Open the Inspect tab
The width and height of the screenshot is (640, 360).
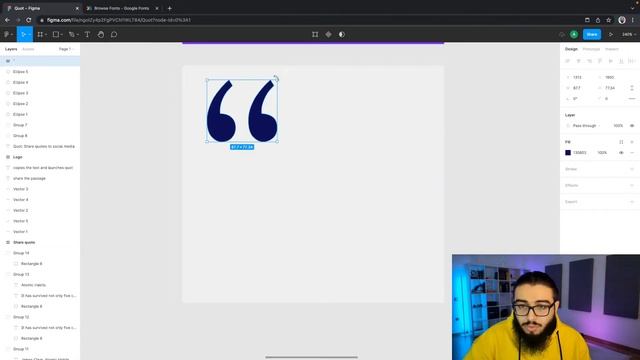click(611, 49)
